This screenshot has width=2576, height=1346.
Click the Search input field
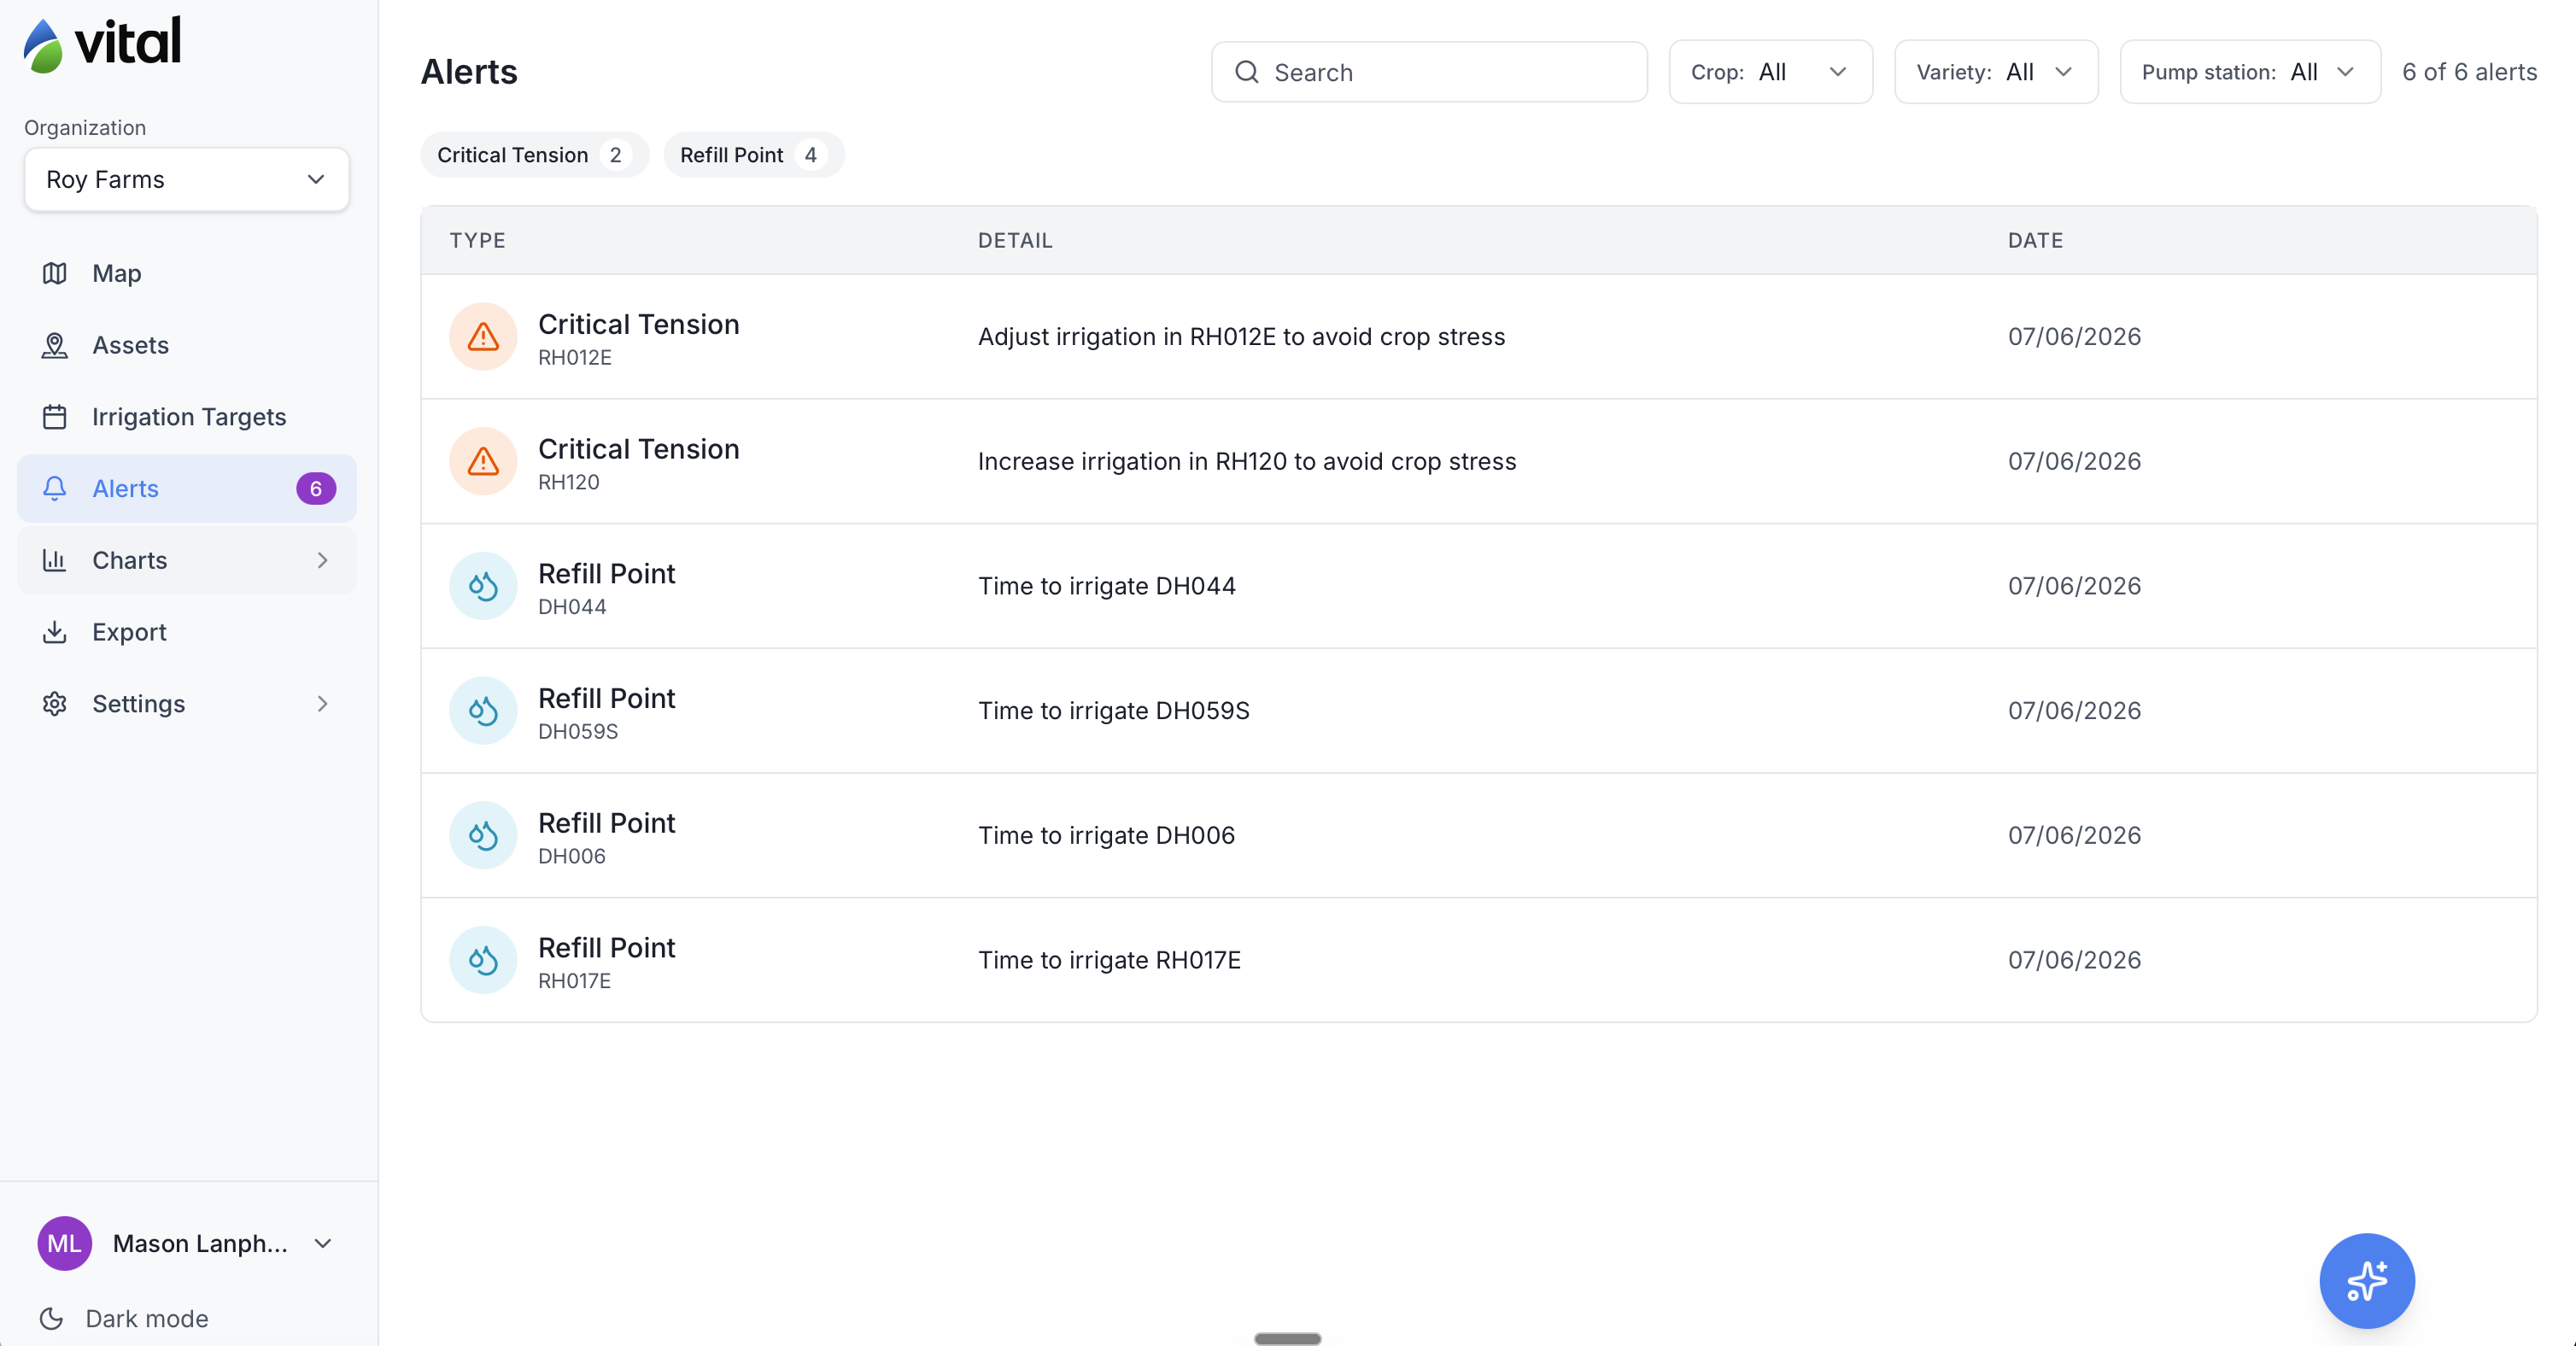pos(1429,72)
